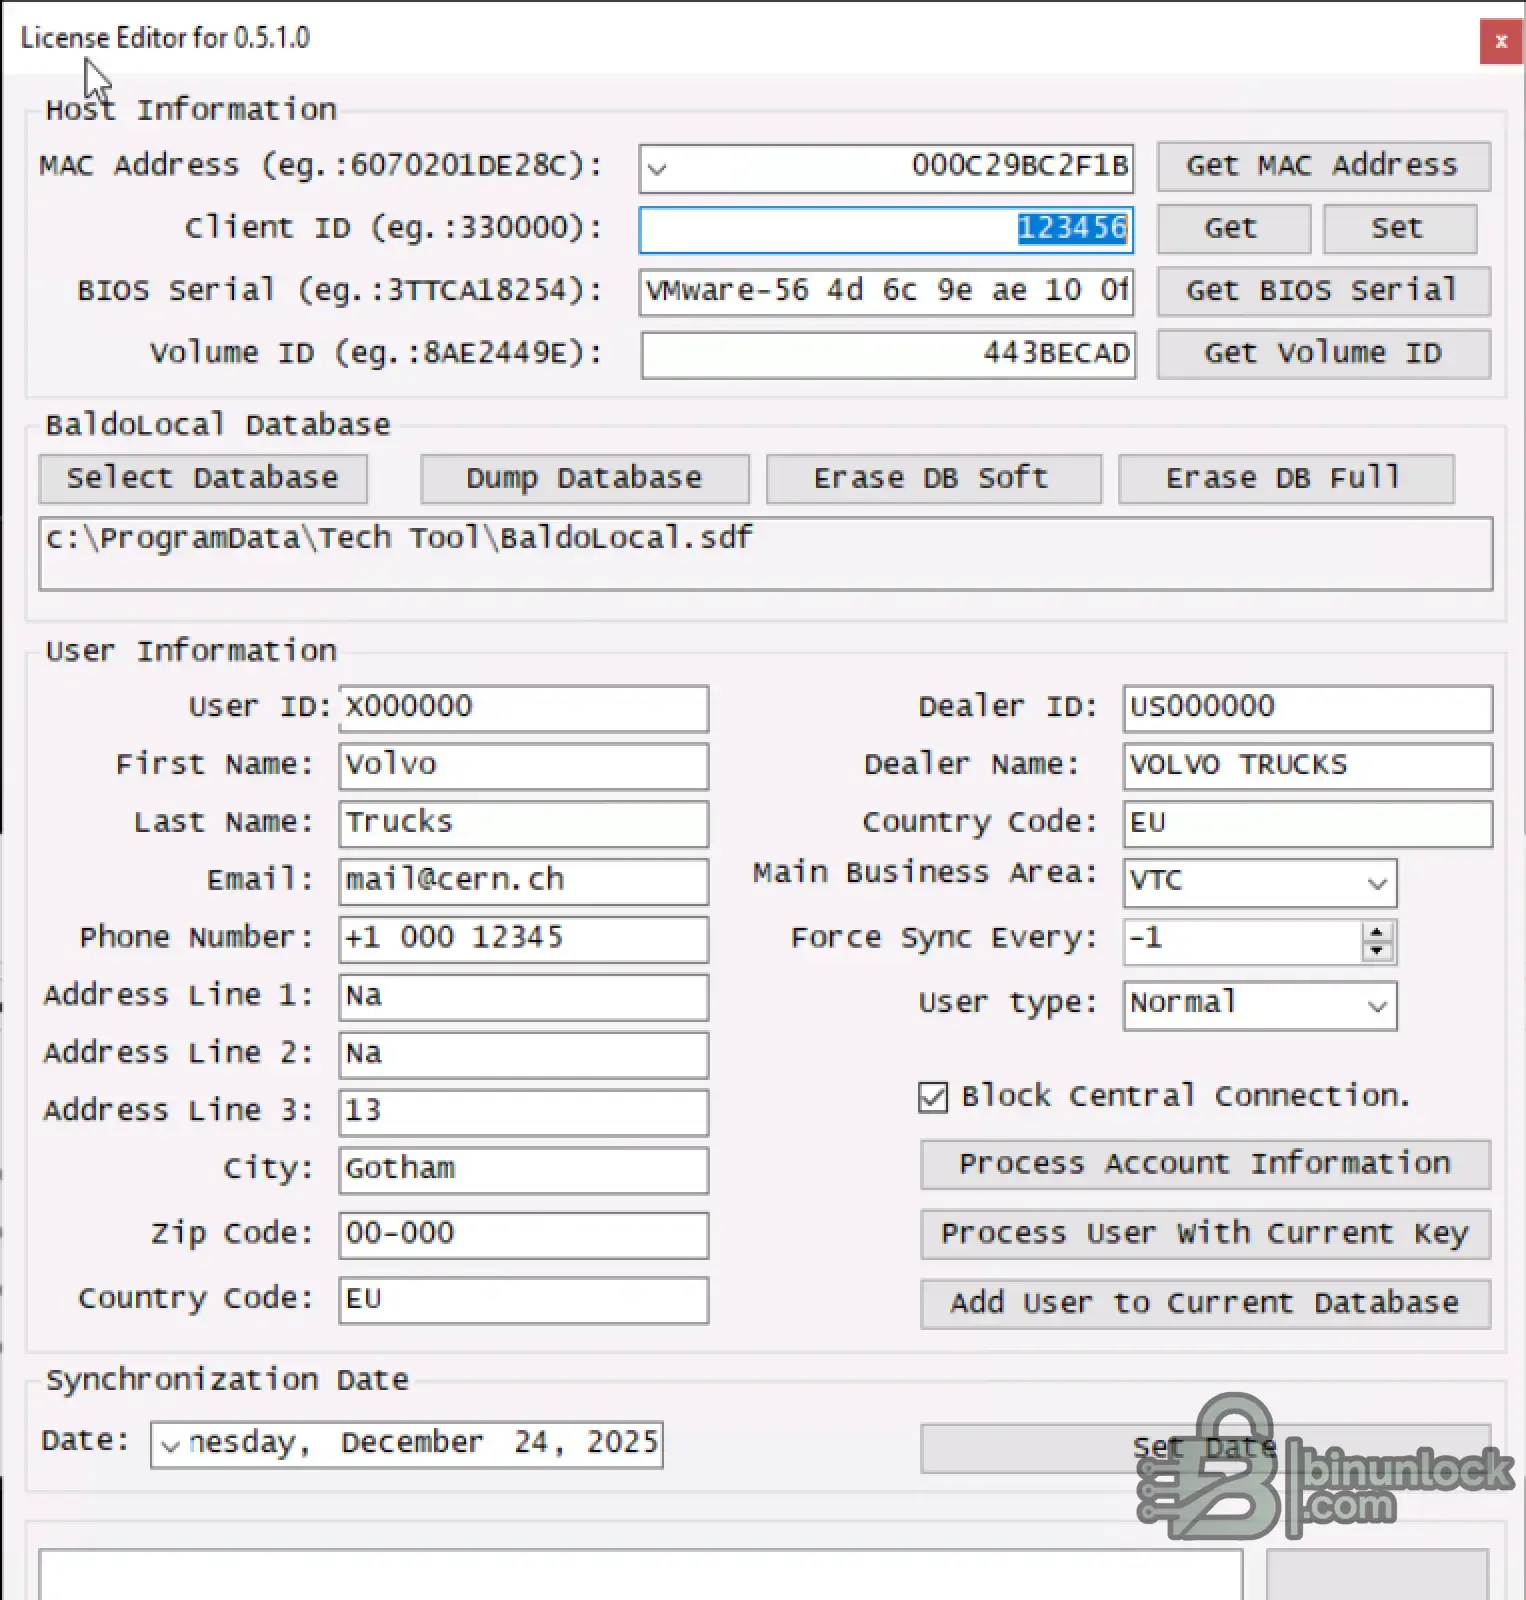Edit the City field Gotham

click(523, 1170)
